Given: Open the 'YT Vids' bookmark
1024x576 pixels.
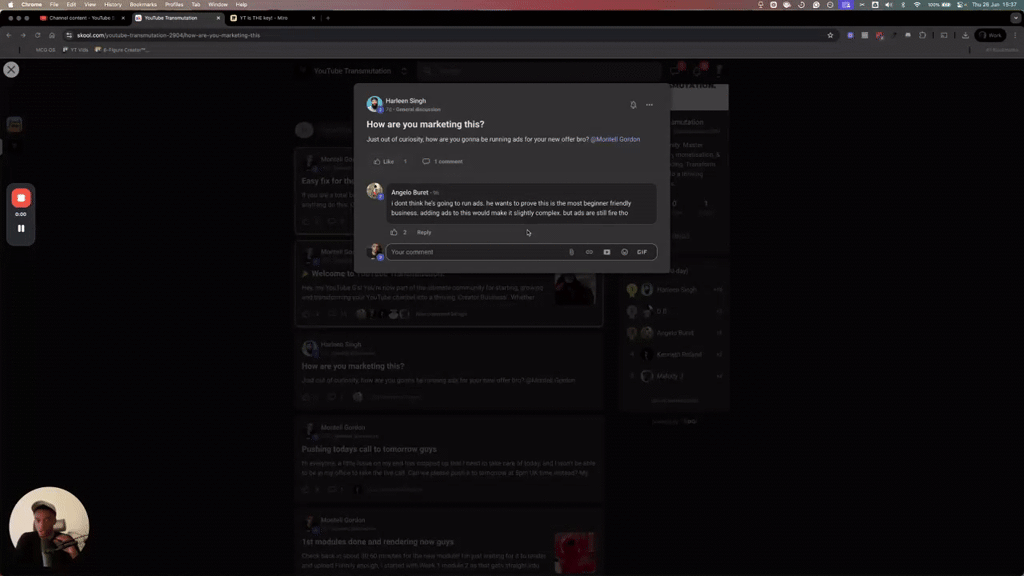Looking at the screenshot, I should tap(75, 50).
